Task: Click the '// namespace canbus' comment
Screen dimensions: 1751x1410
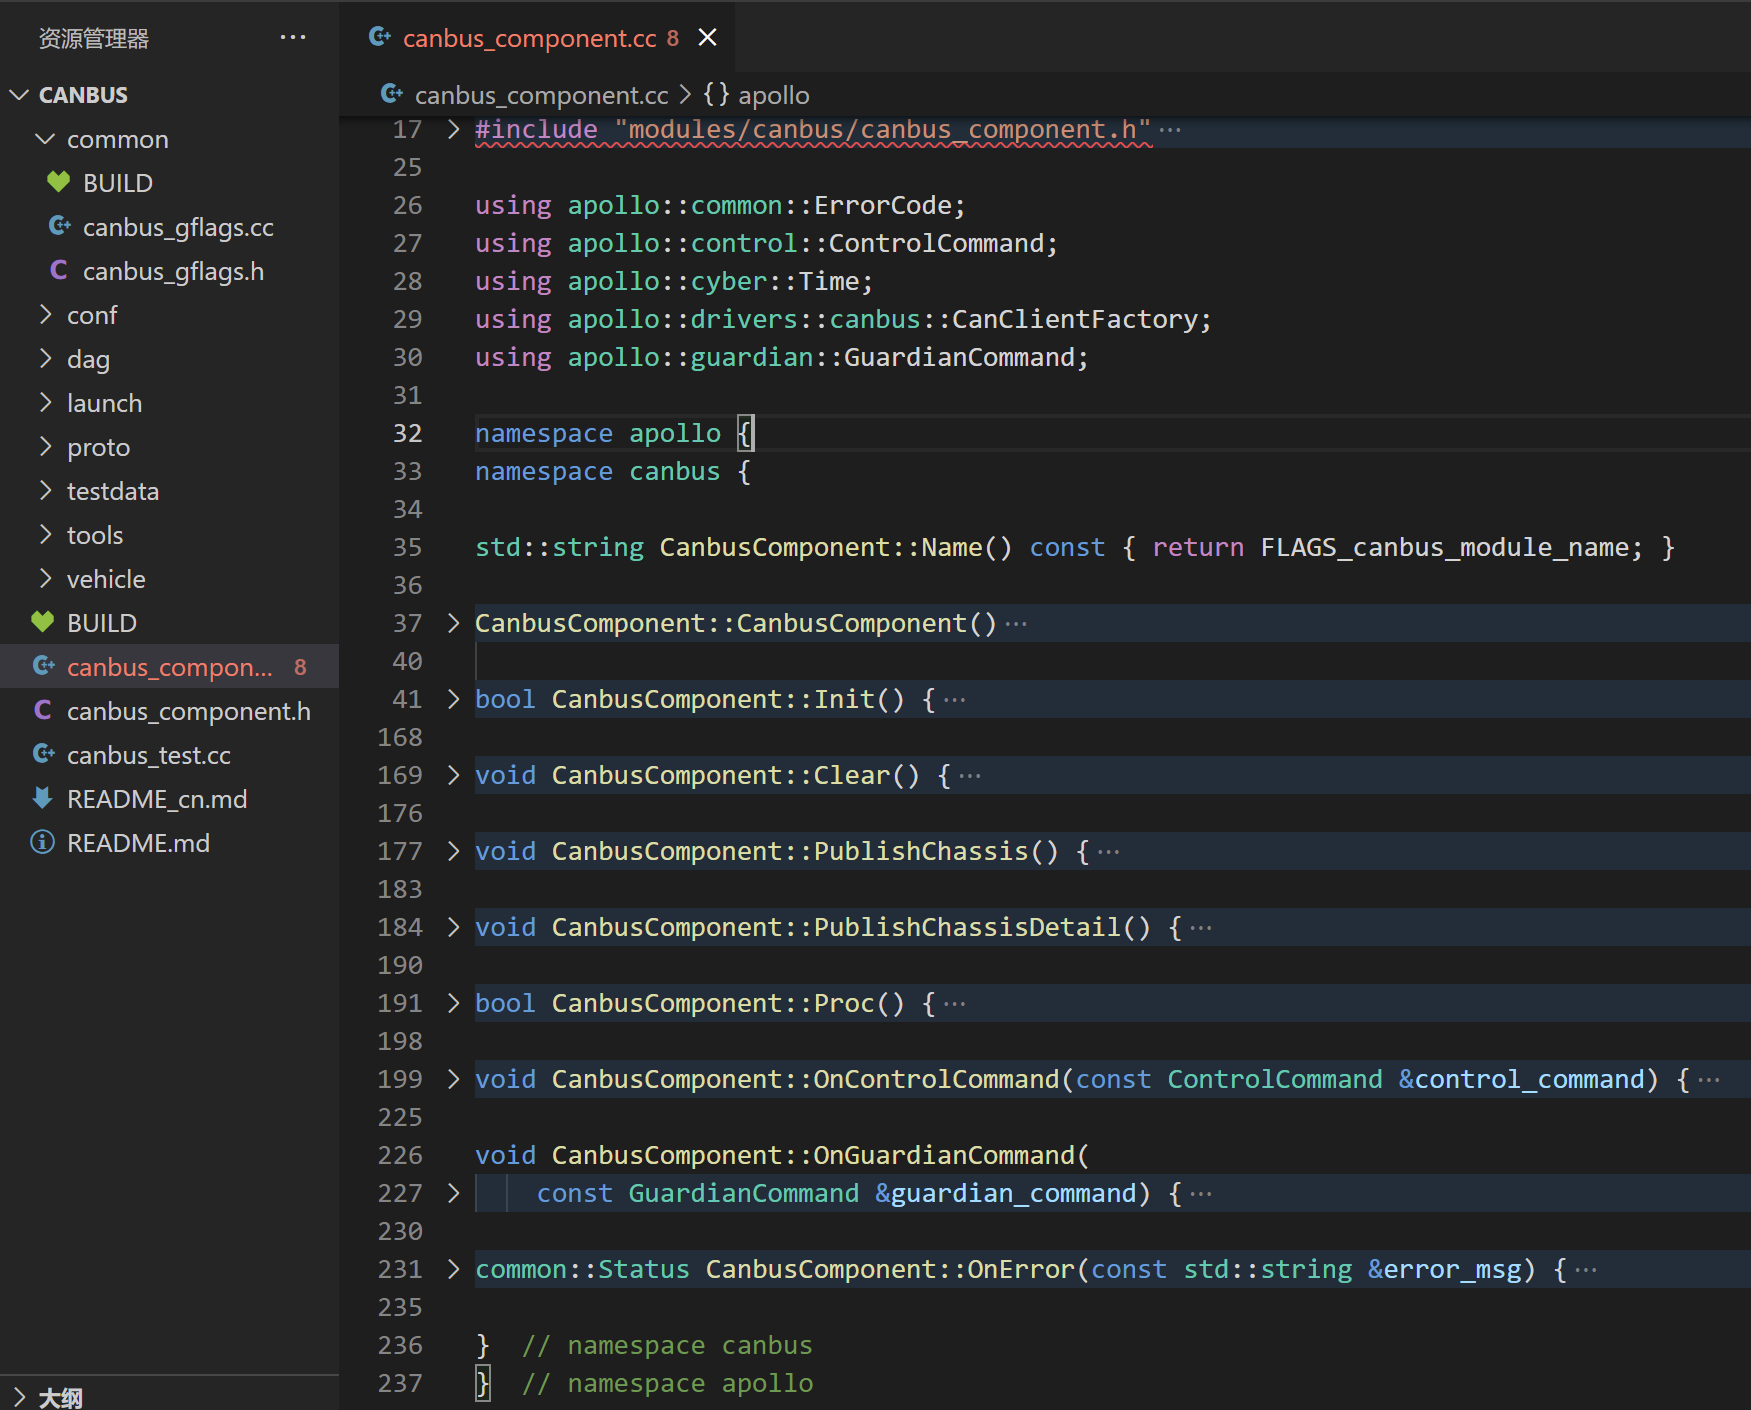Action: 667,1345
